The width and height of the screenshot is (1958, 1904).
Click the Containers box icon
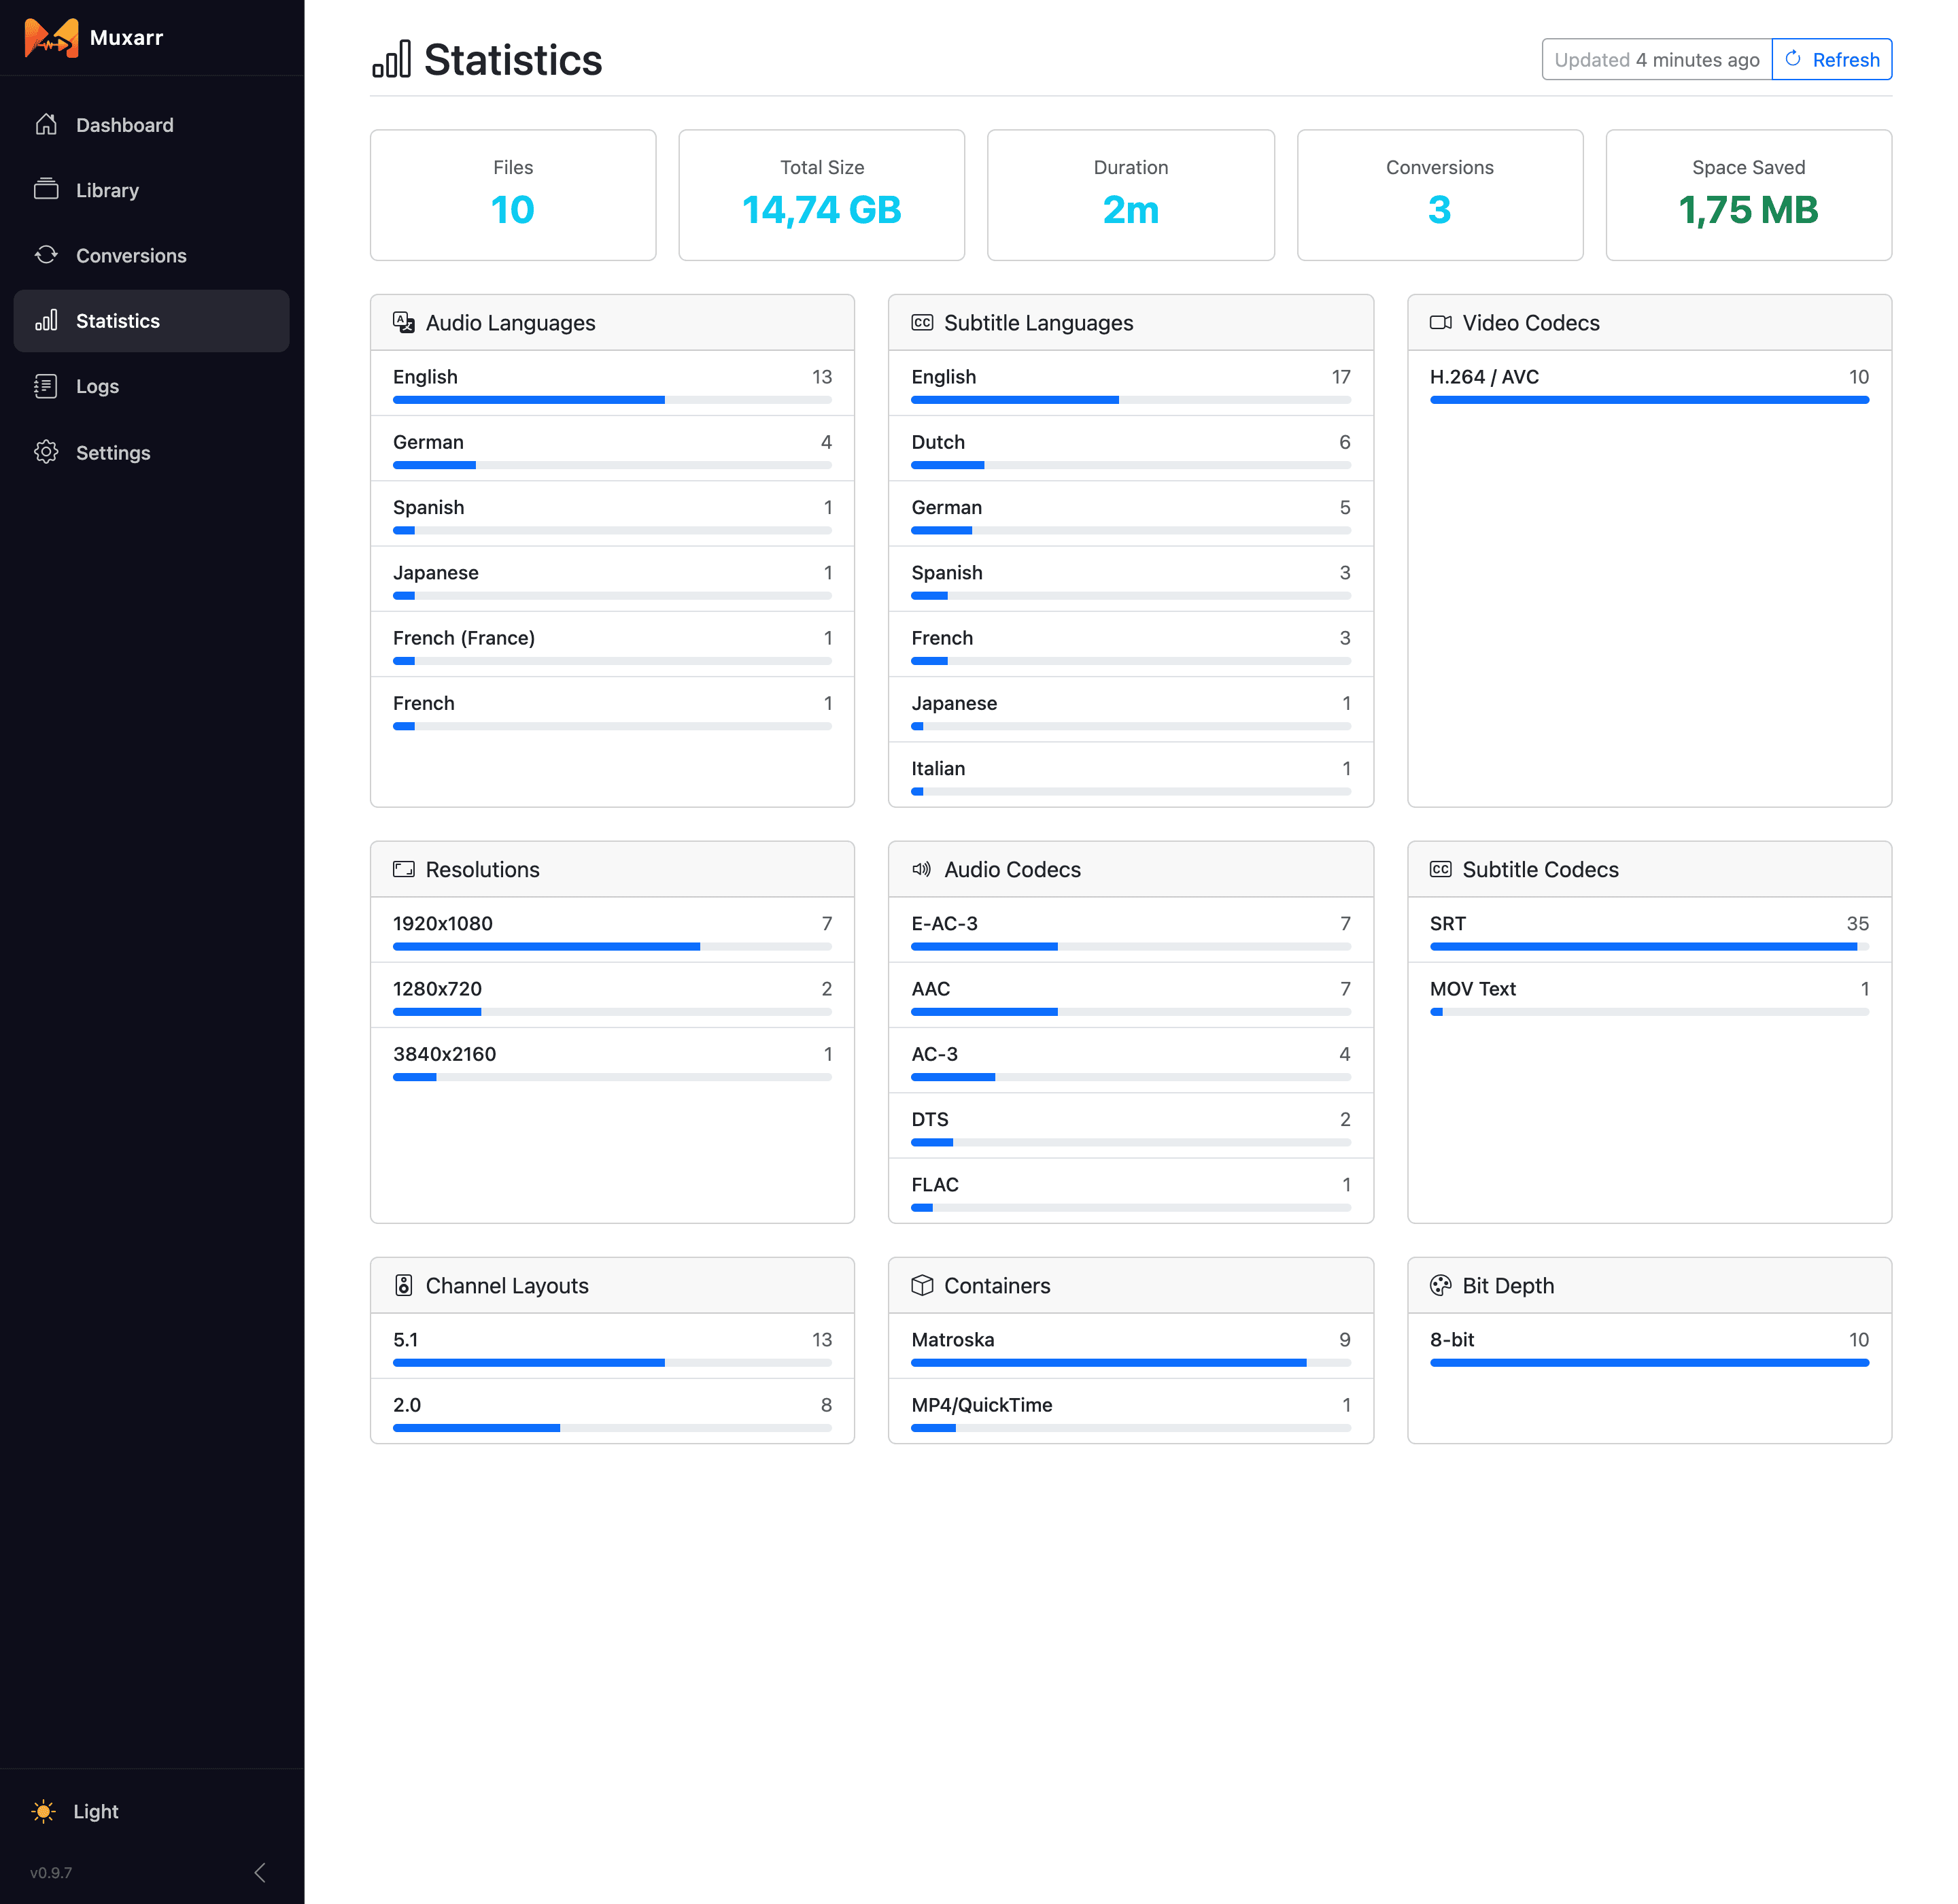click(922, 1285)
